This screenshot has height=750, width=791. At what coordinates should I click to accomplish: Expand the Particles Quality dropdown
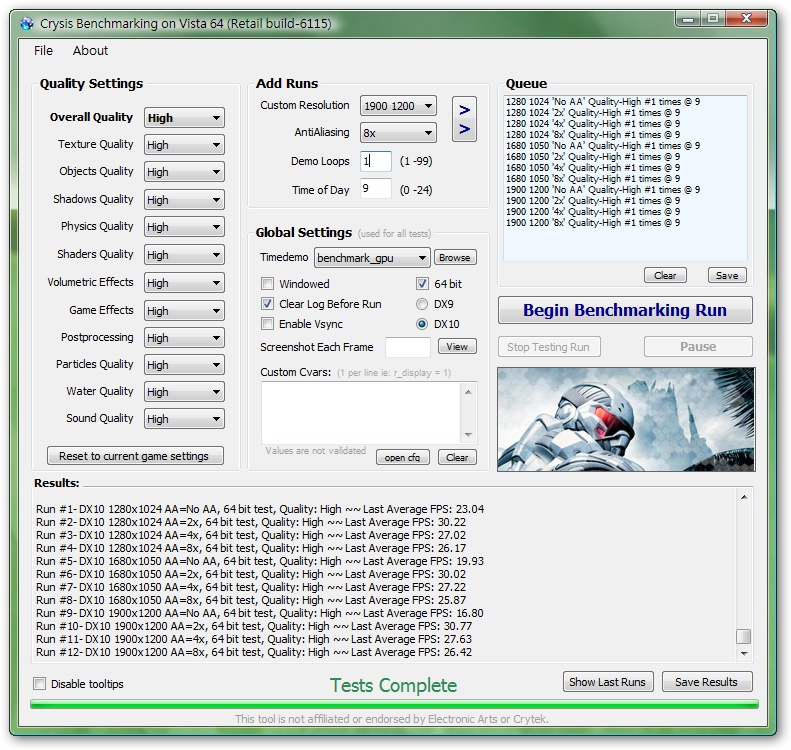click(x=184, y=365)
